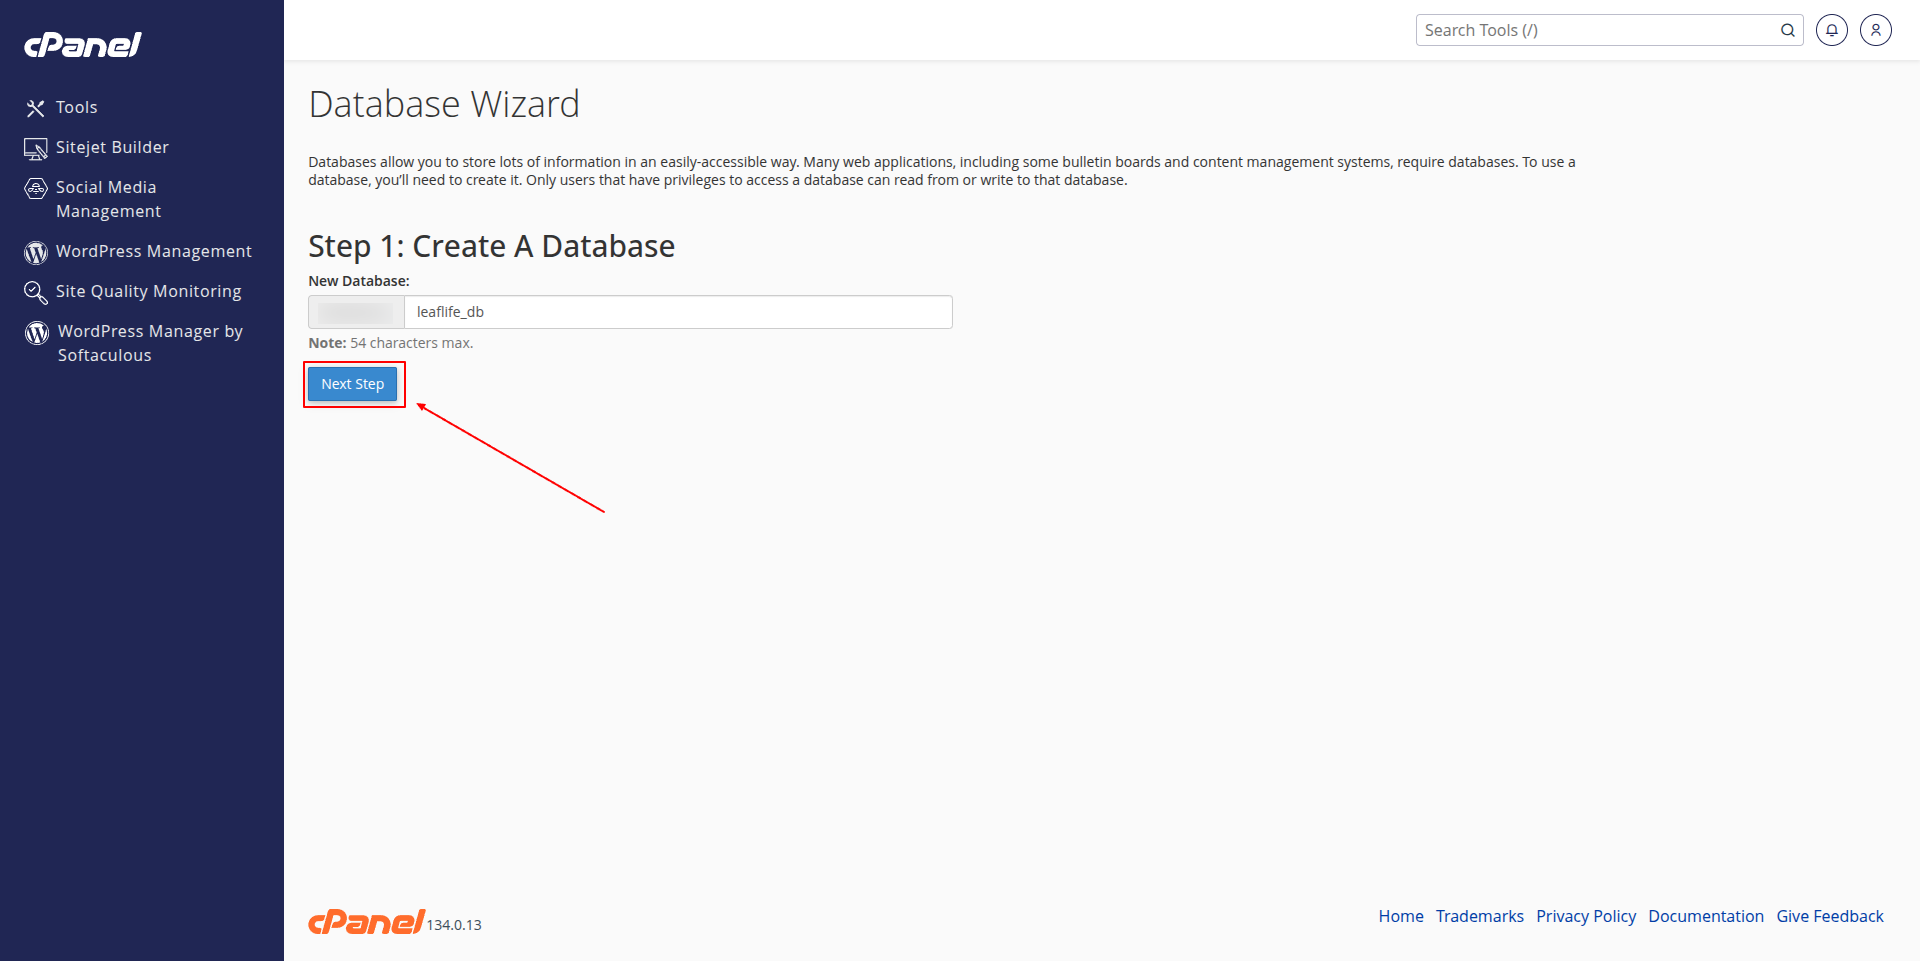Click the Sitejet Builder icon
The width and height of the screenshot is (1920, 961).
pyautogui.click(x=36, y=149)
